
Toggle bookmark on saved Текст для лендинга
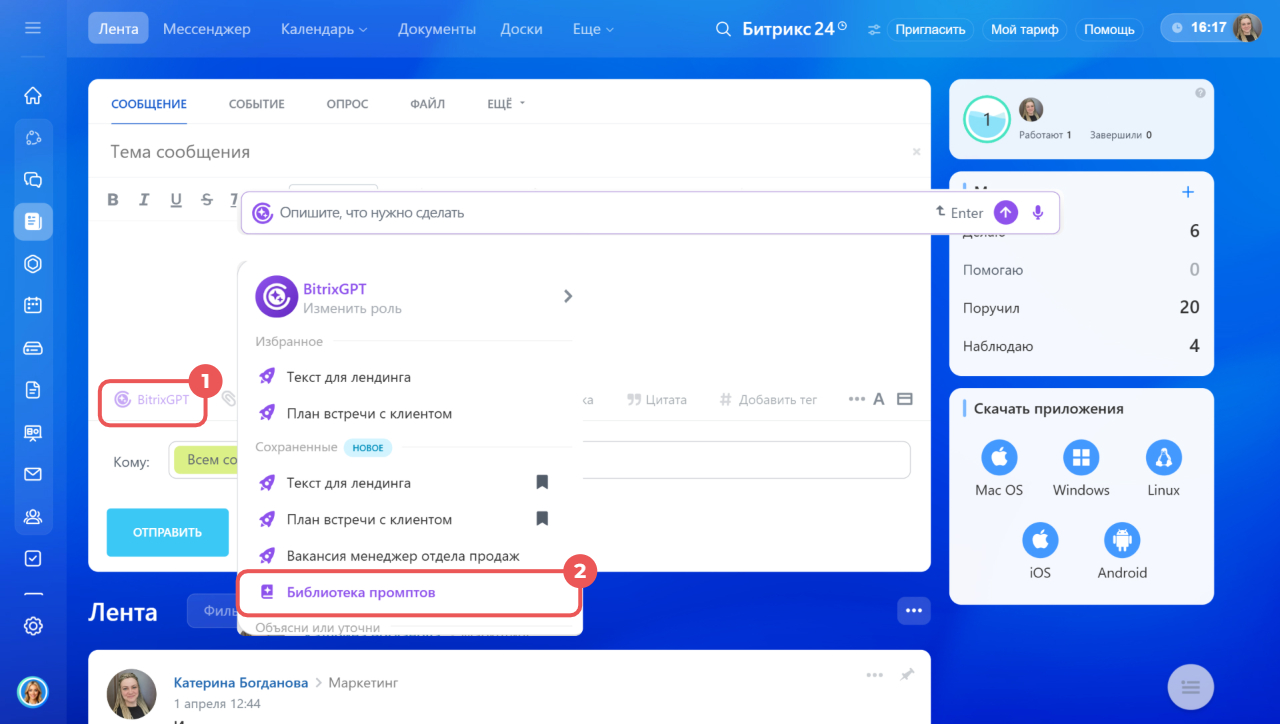tap(542, 483)
